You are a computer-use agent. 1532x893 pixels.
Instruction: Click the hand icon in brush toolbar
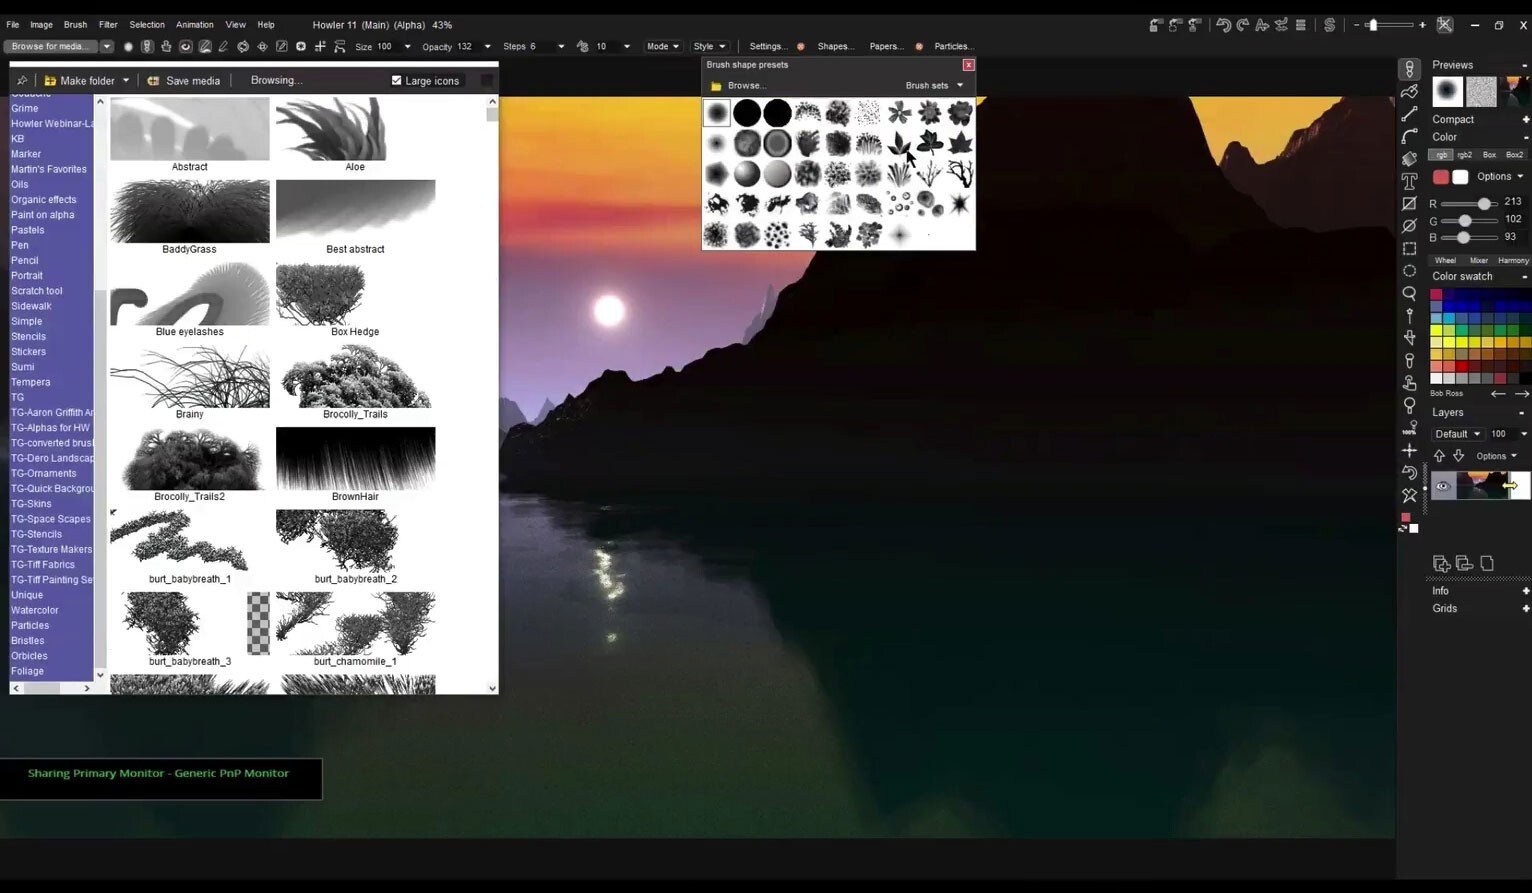point(166,46)
